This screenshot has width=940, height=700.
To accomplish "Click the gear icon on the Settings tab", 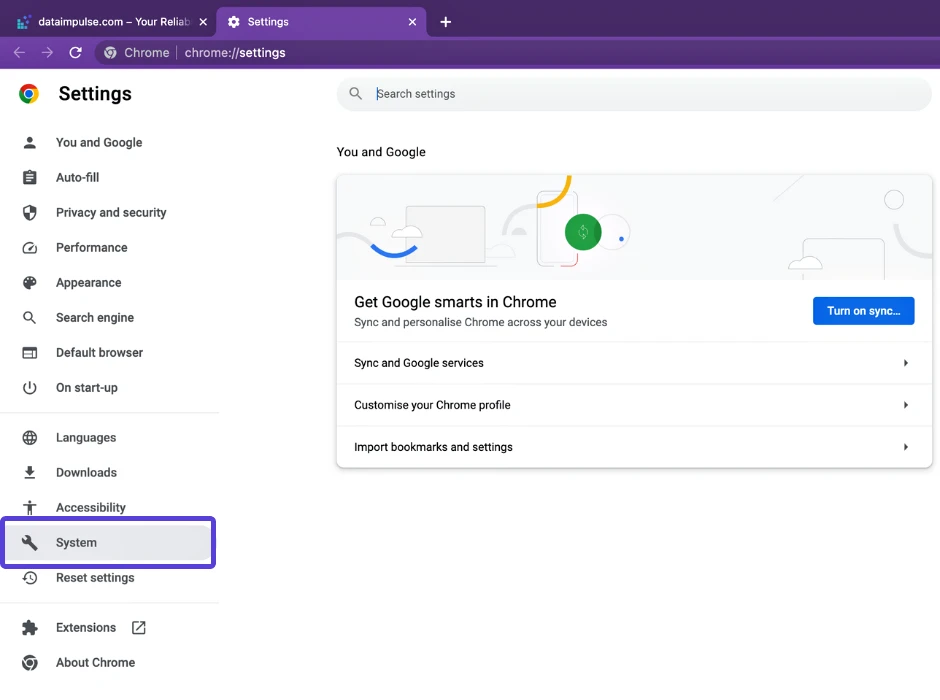I will pyautogui.click(x=234, y=22).
